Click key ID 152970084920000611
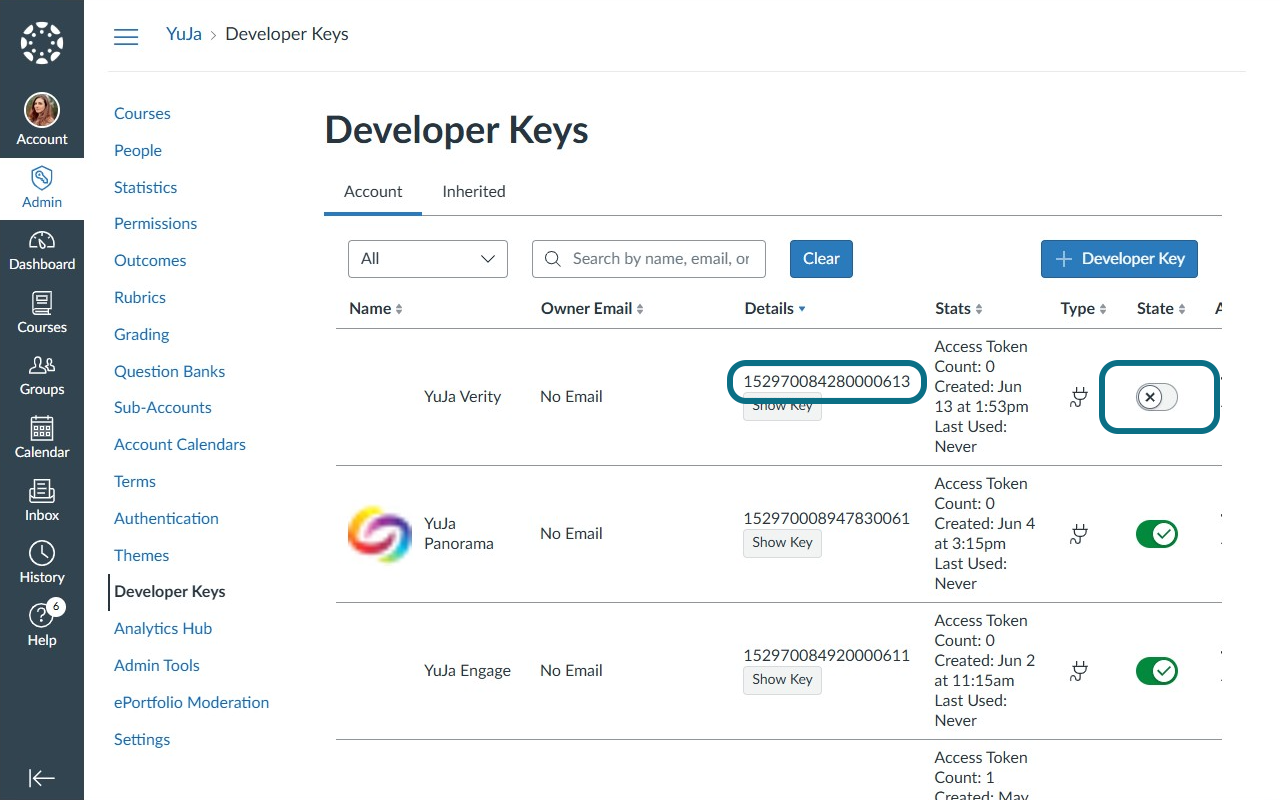Viewport: 1280px width, 800px height. [x=827, y=656]
